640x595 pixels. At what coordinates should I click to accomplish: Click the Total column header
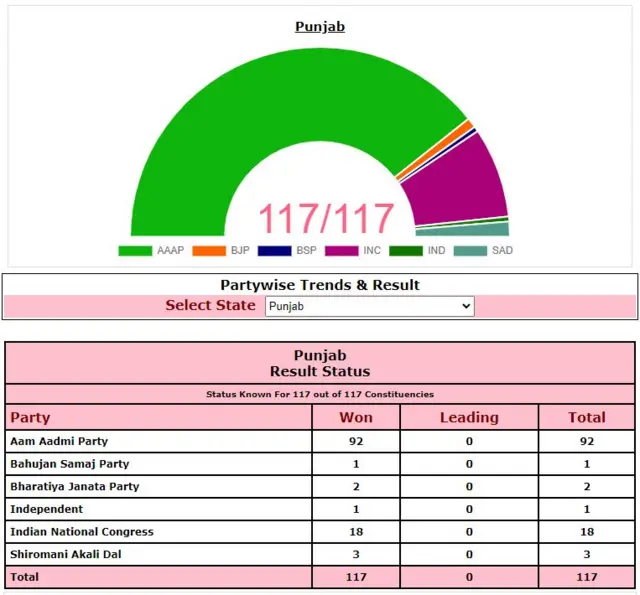[x=587, y=417]
